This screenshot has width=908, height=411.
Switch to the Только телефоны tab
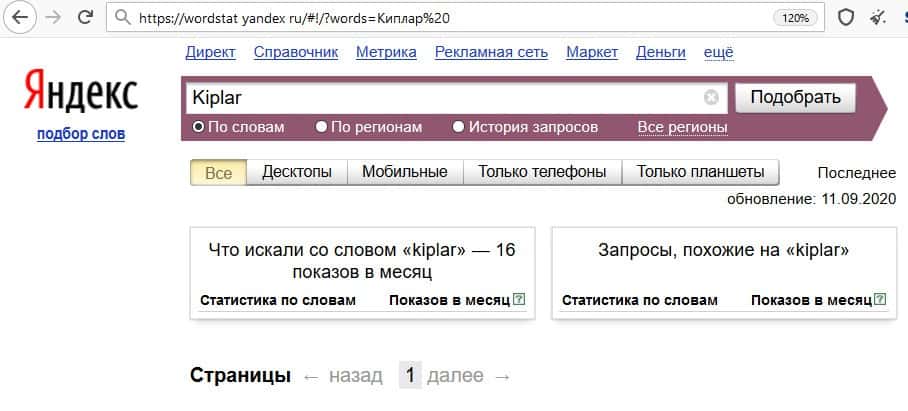(x=542, y=172)
